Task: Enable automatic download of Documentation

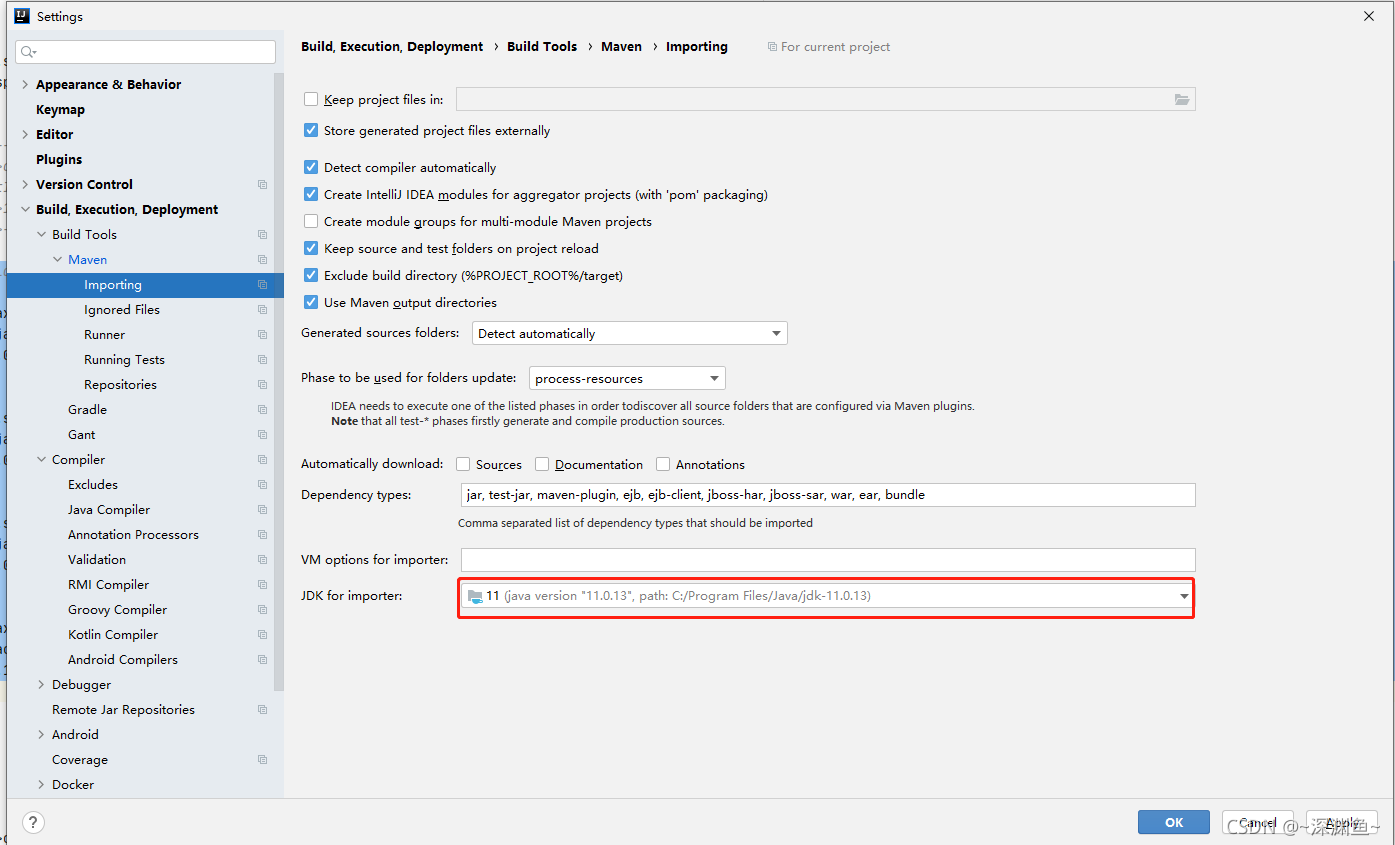Action: [542, 464]
